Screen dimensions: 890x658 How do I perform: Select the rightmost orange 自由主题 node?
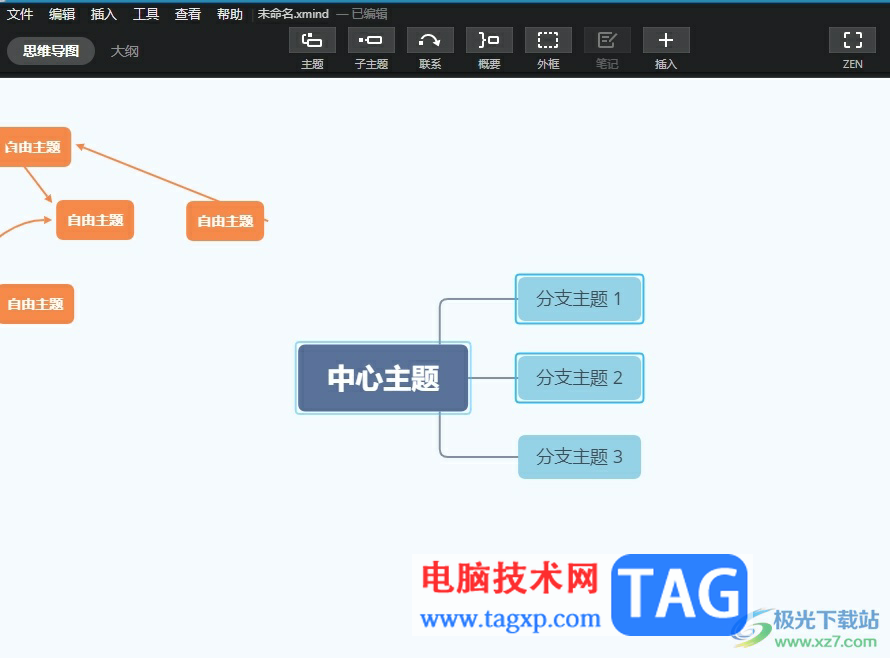225,221
